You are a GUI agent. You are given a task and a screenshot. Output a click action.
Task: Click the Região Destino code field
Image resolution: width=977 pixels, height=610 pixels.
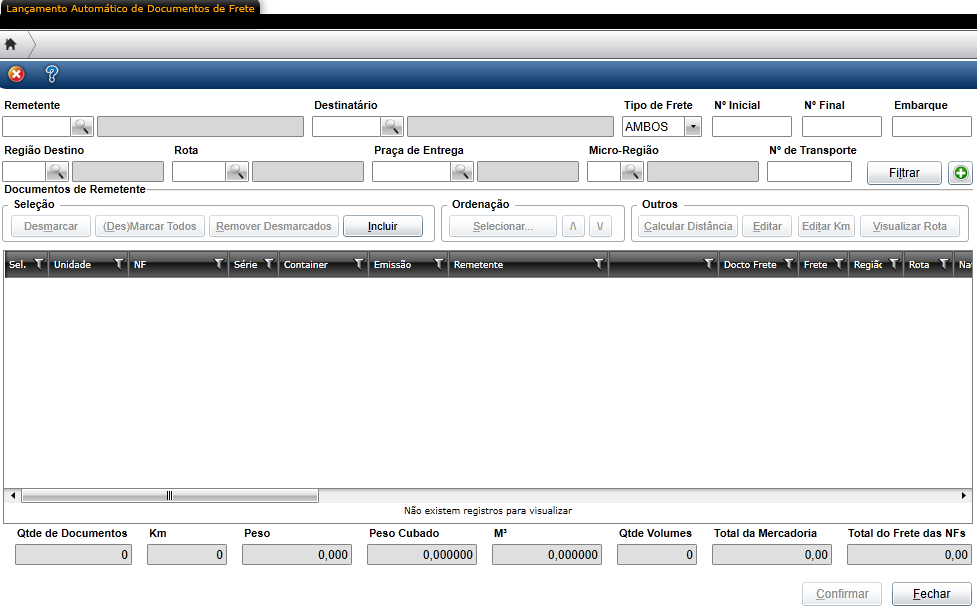[24, 171]
